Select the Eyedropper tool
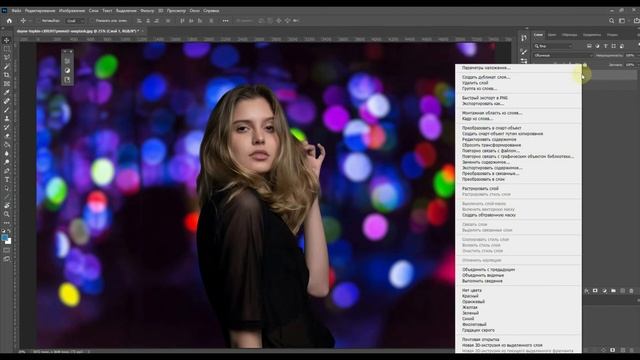Image resolution: width=640 pixels, height=360 pixels. coord(7,92)
